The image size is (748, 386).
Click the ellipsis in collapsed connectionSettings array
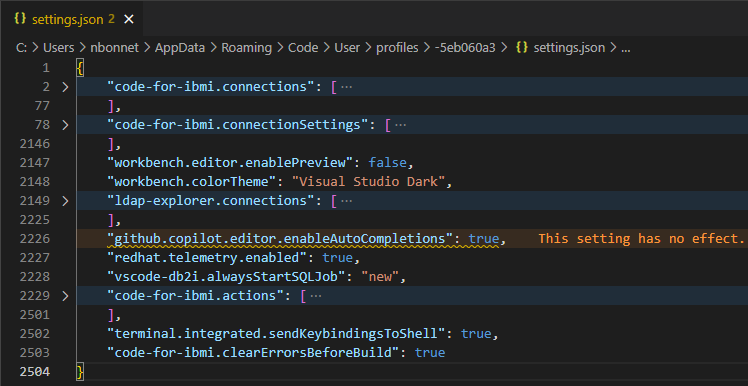pos(400,125)
